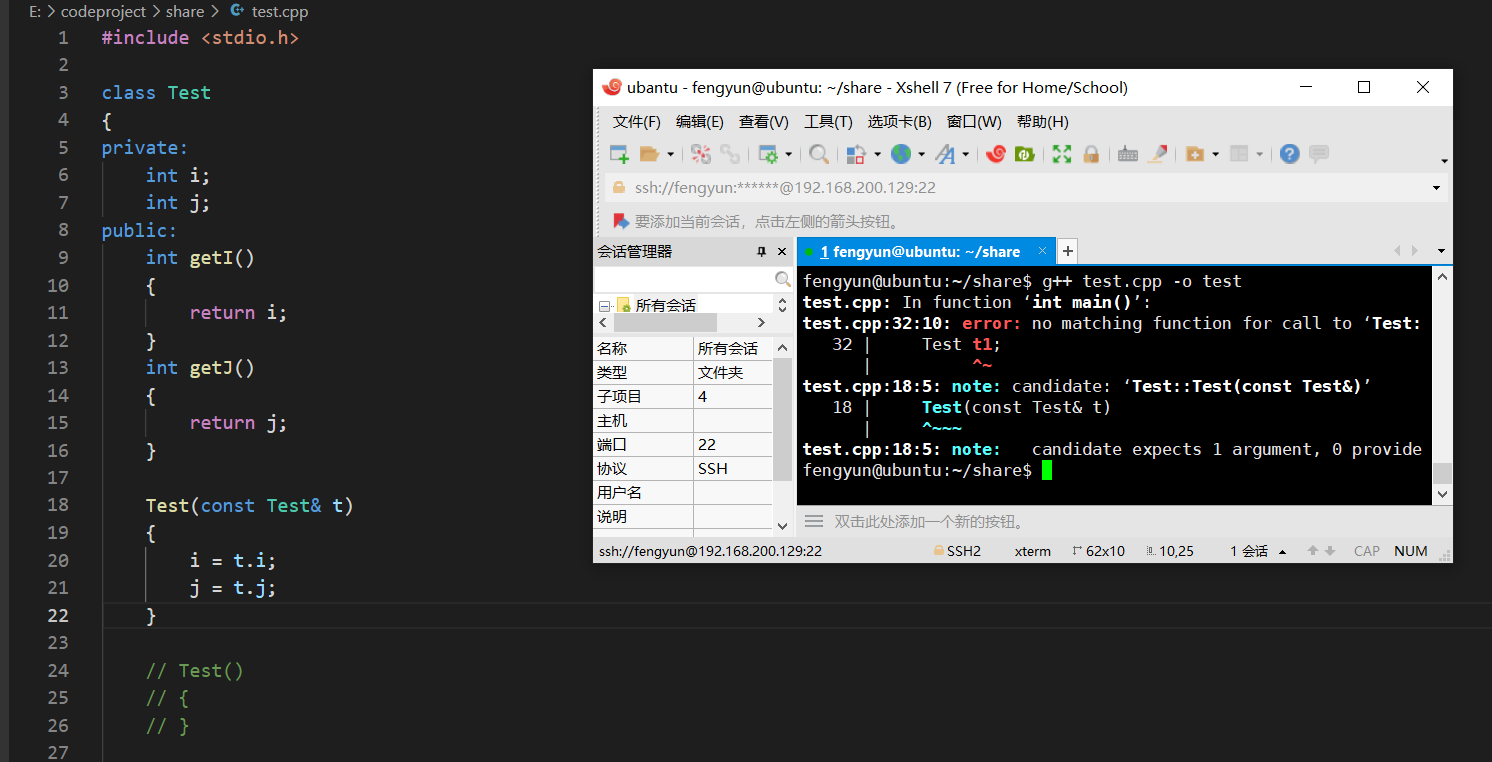1492x762 pixels.
Task: Click the Reconnect link icon in Xshell toolbar
Action: pos(731,154)
